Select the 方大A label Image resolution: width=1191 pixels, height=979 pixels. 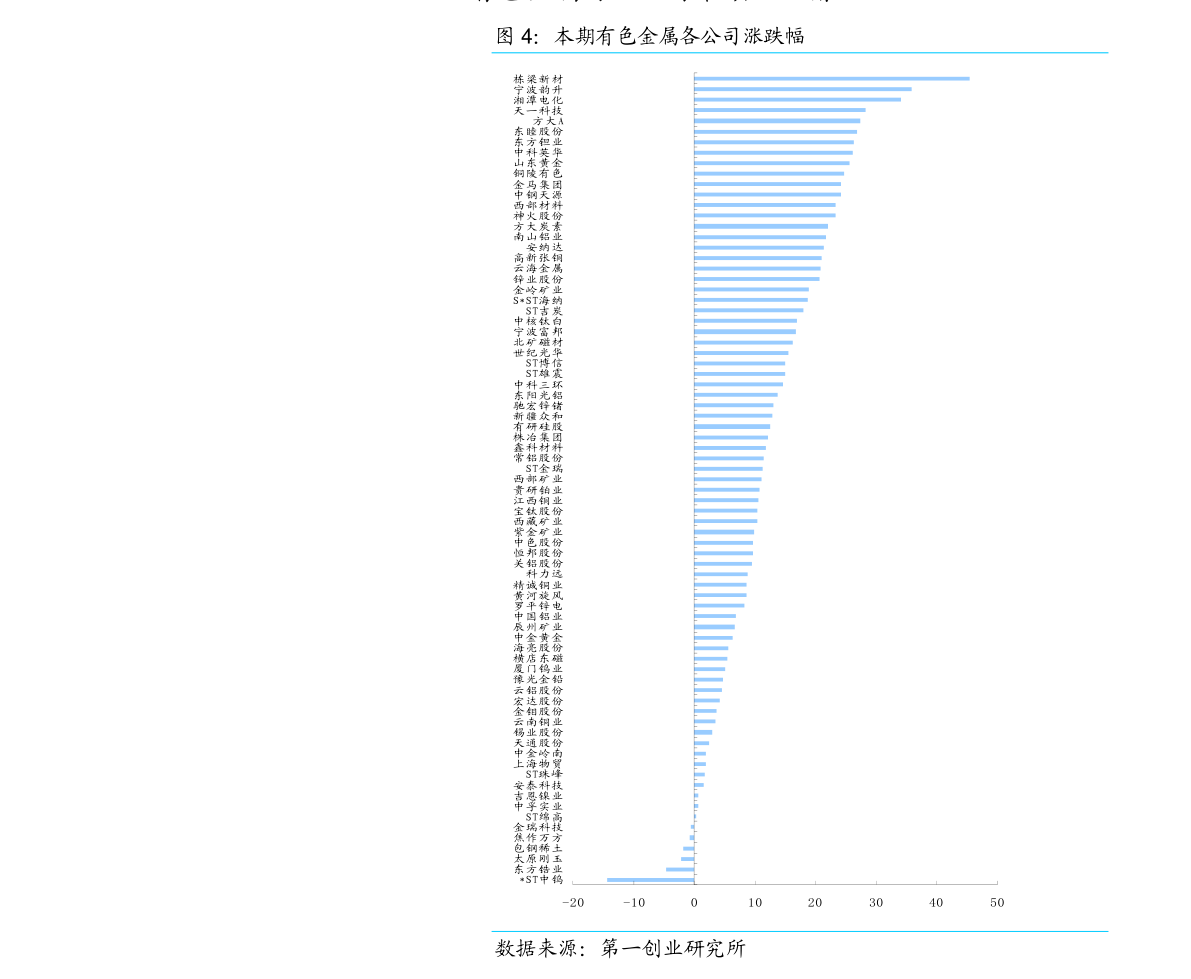coord(547,121)
